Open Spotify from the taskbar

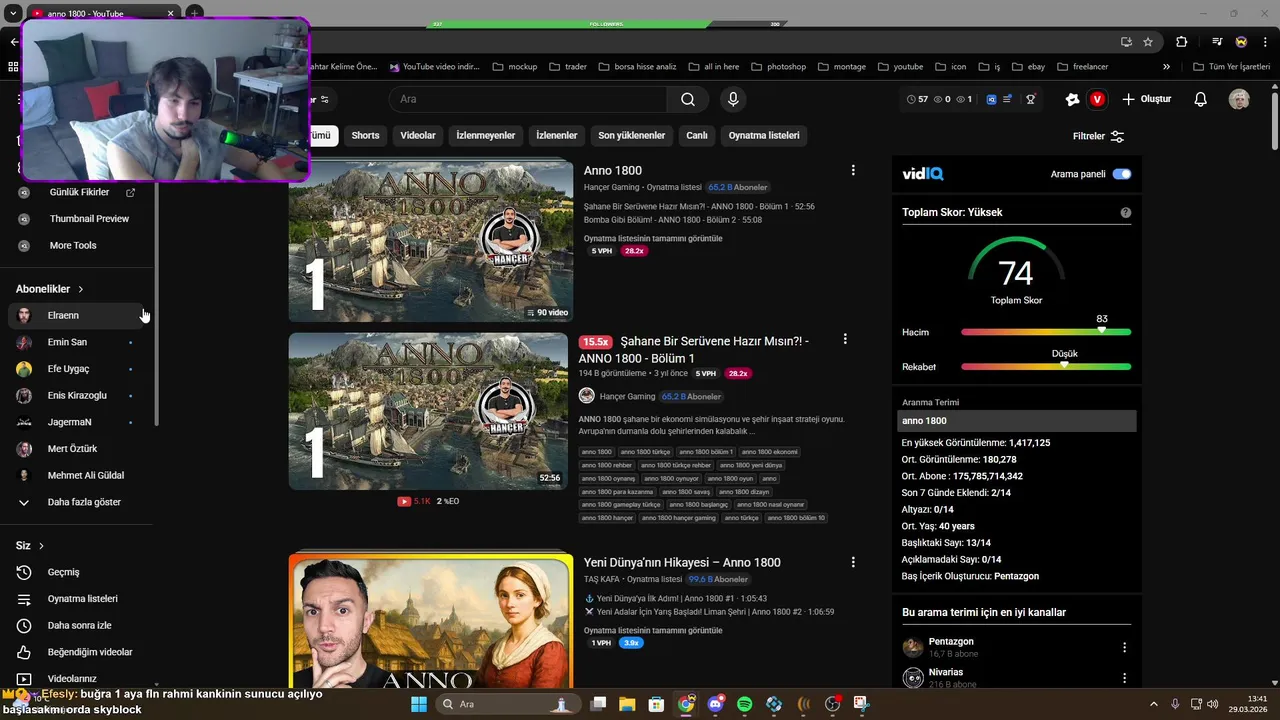(x=744, y=704)
